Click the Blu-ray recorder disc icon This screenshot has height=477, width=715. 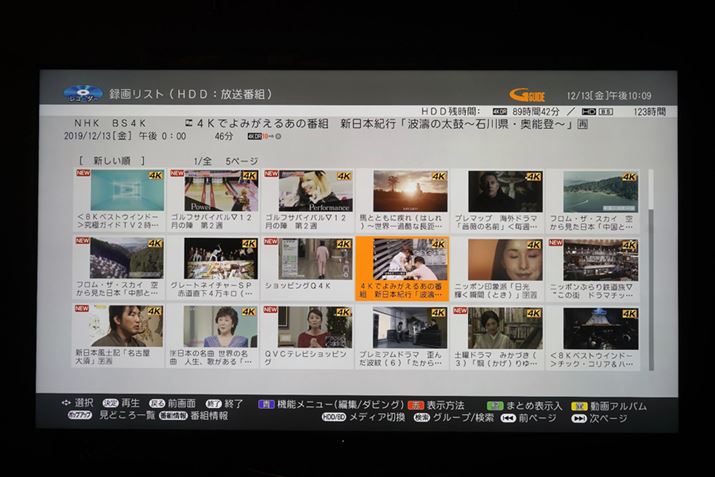[82, 93]
